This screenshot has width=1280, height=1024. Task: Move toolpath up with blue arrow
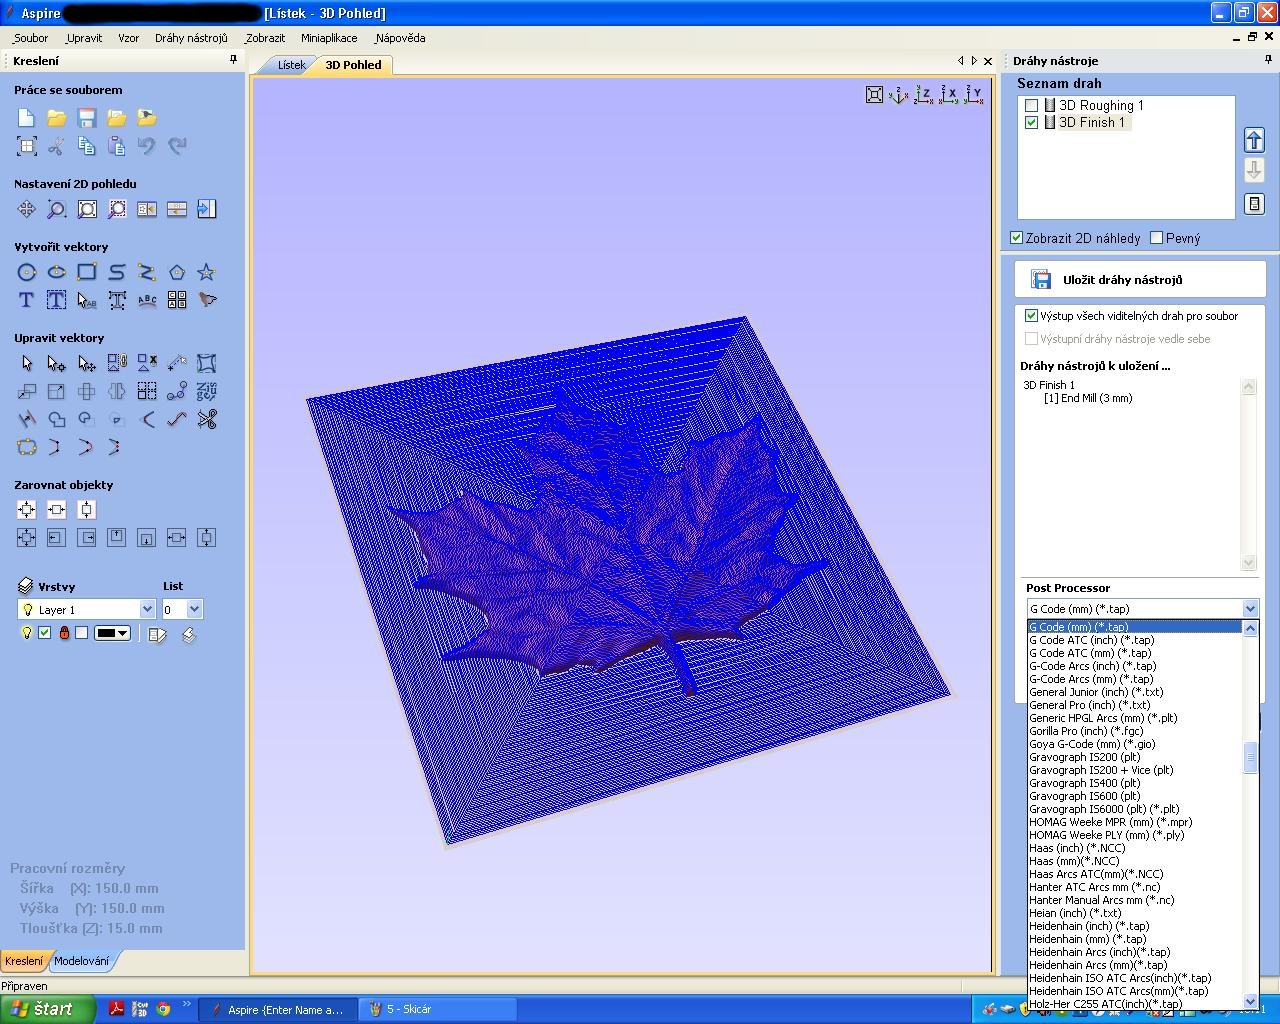pyautogui.click(x=1254, y=140)
